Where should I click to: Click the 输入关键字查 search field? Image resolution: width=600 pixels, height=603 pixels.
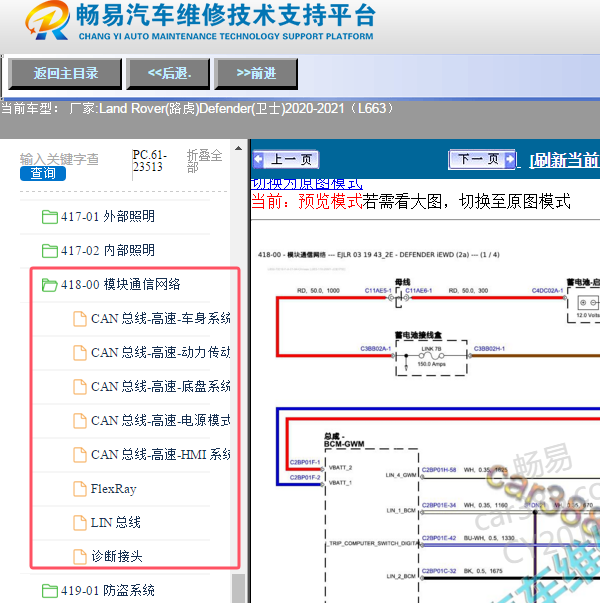point(60,158)
